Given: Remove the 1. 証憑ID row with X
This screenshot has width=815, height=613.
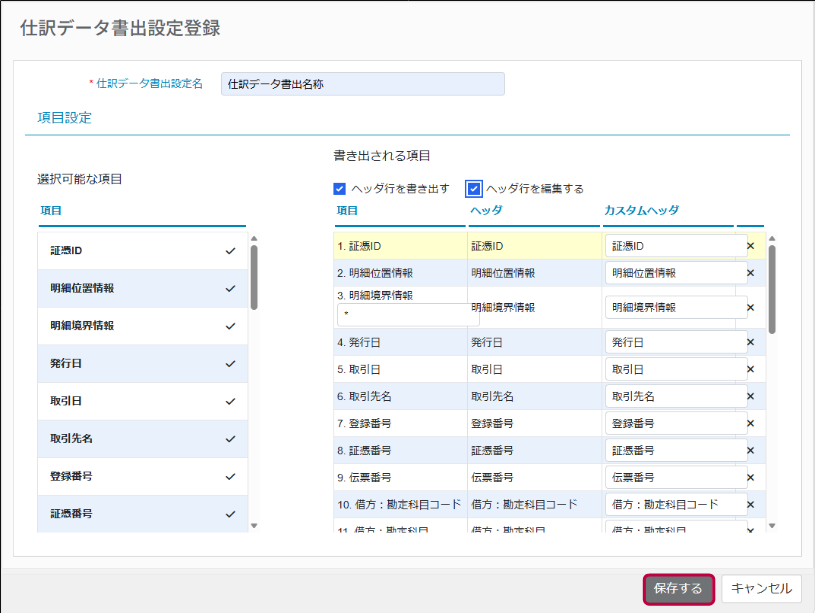Looking at the screenshot, I should [751, 246].
